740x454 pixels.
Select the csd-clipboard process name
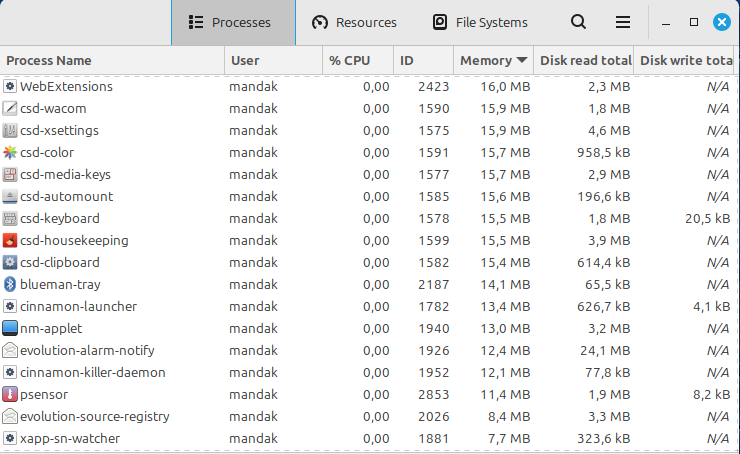coord(60,262)
